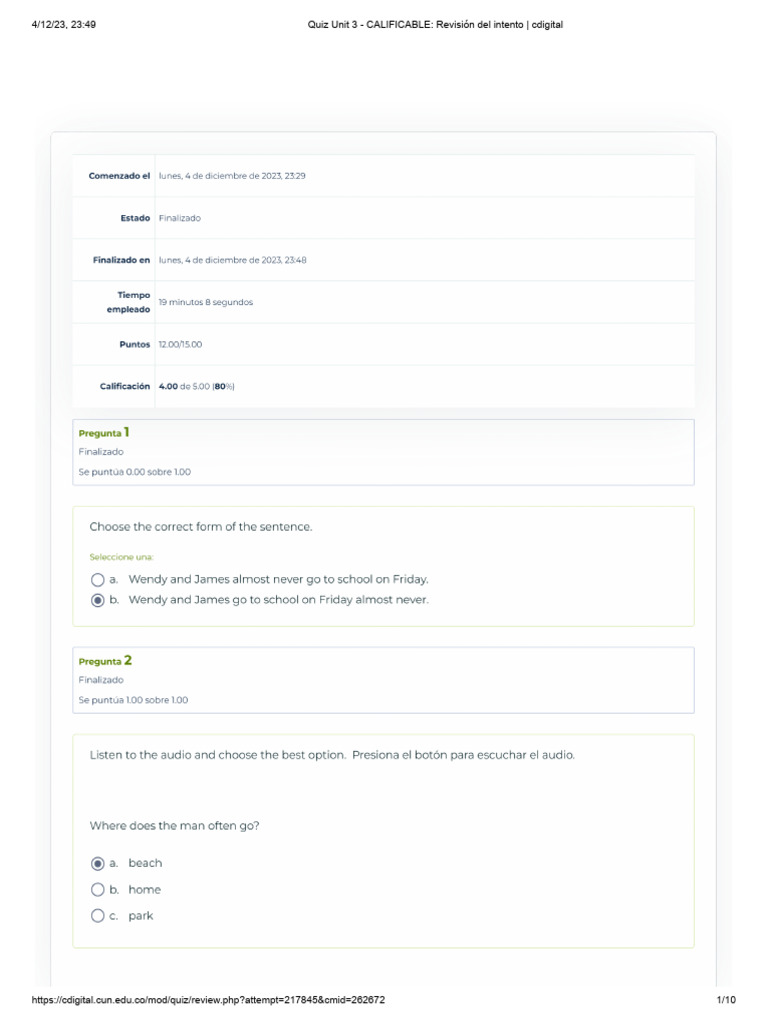Open the cdigital.cun.edu.co review URL
The height and width of the screenshot is (1024, 768).
pyautogui.click(x=209, y=1000)
